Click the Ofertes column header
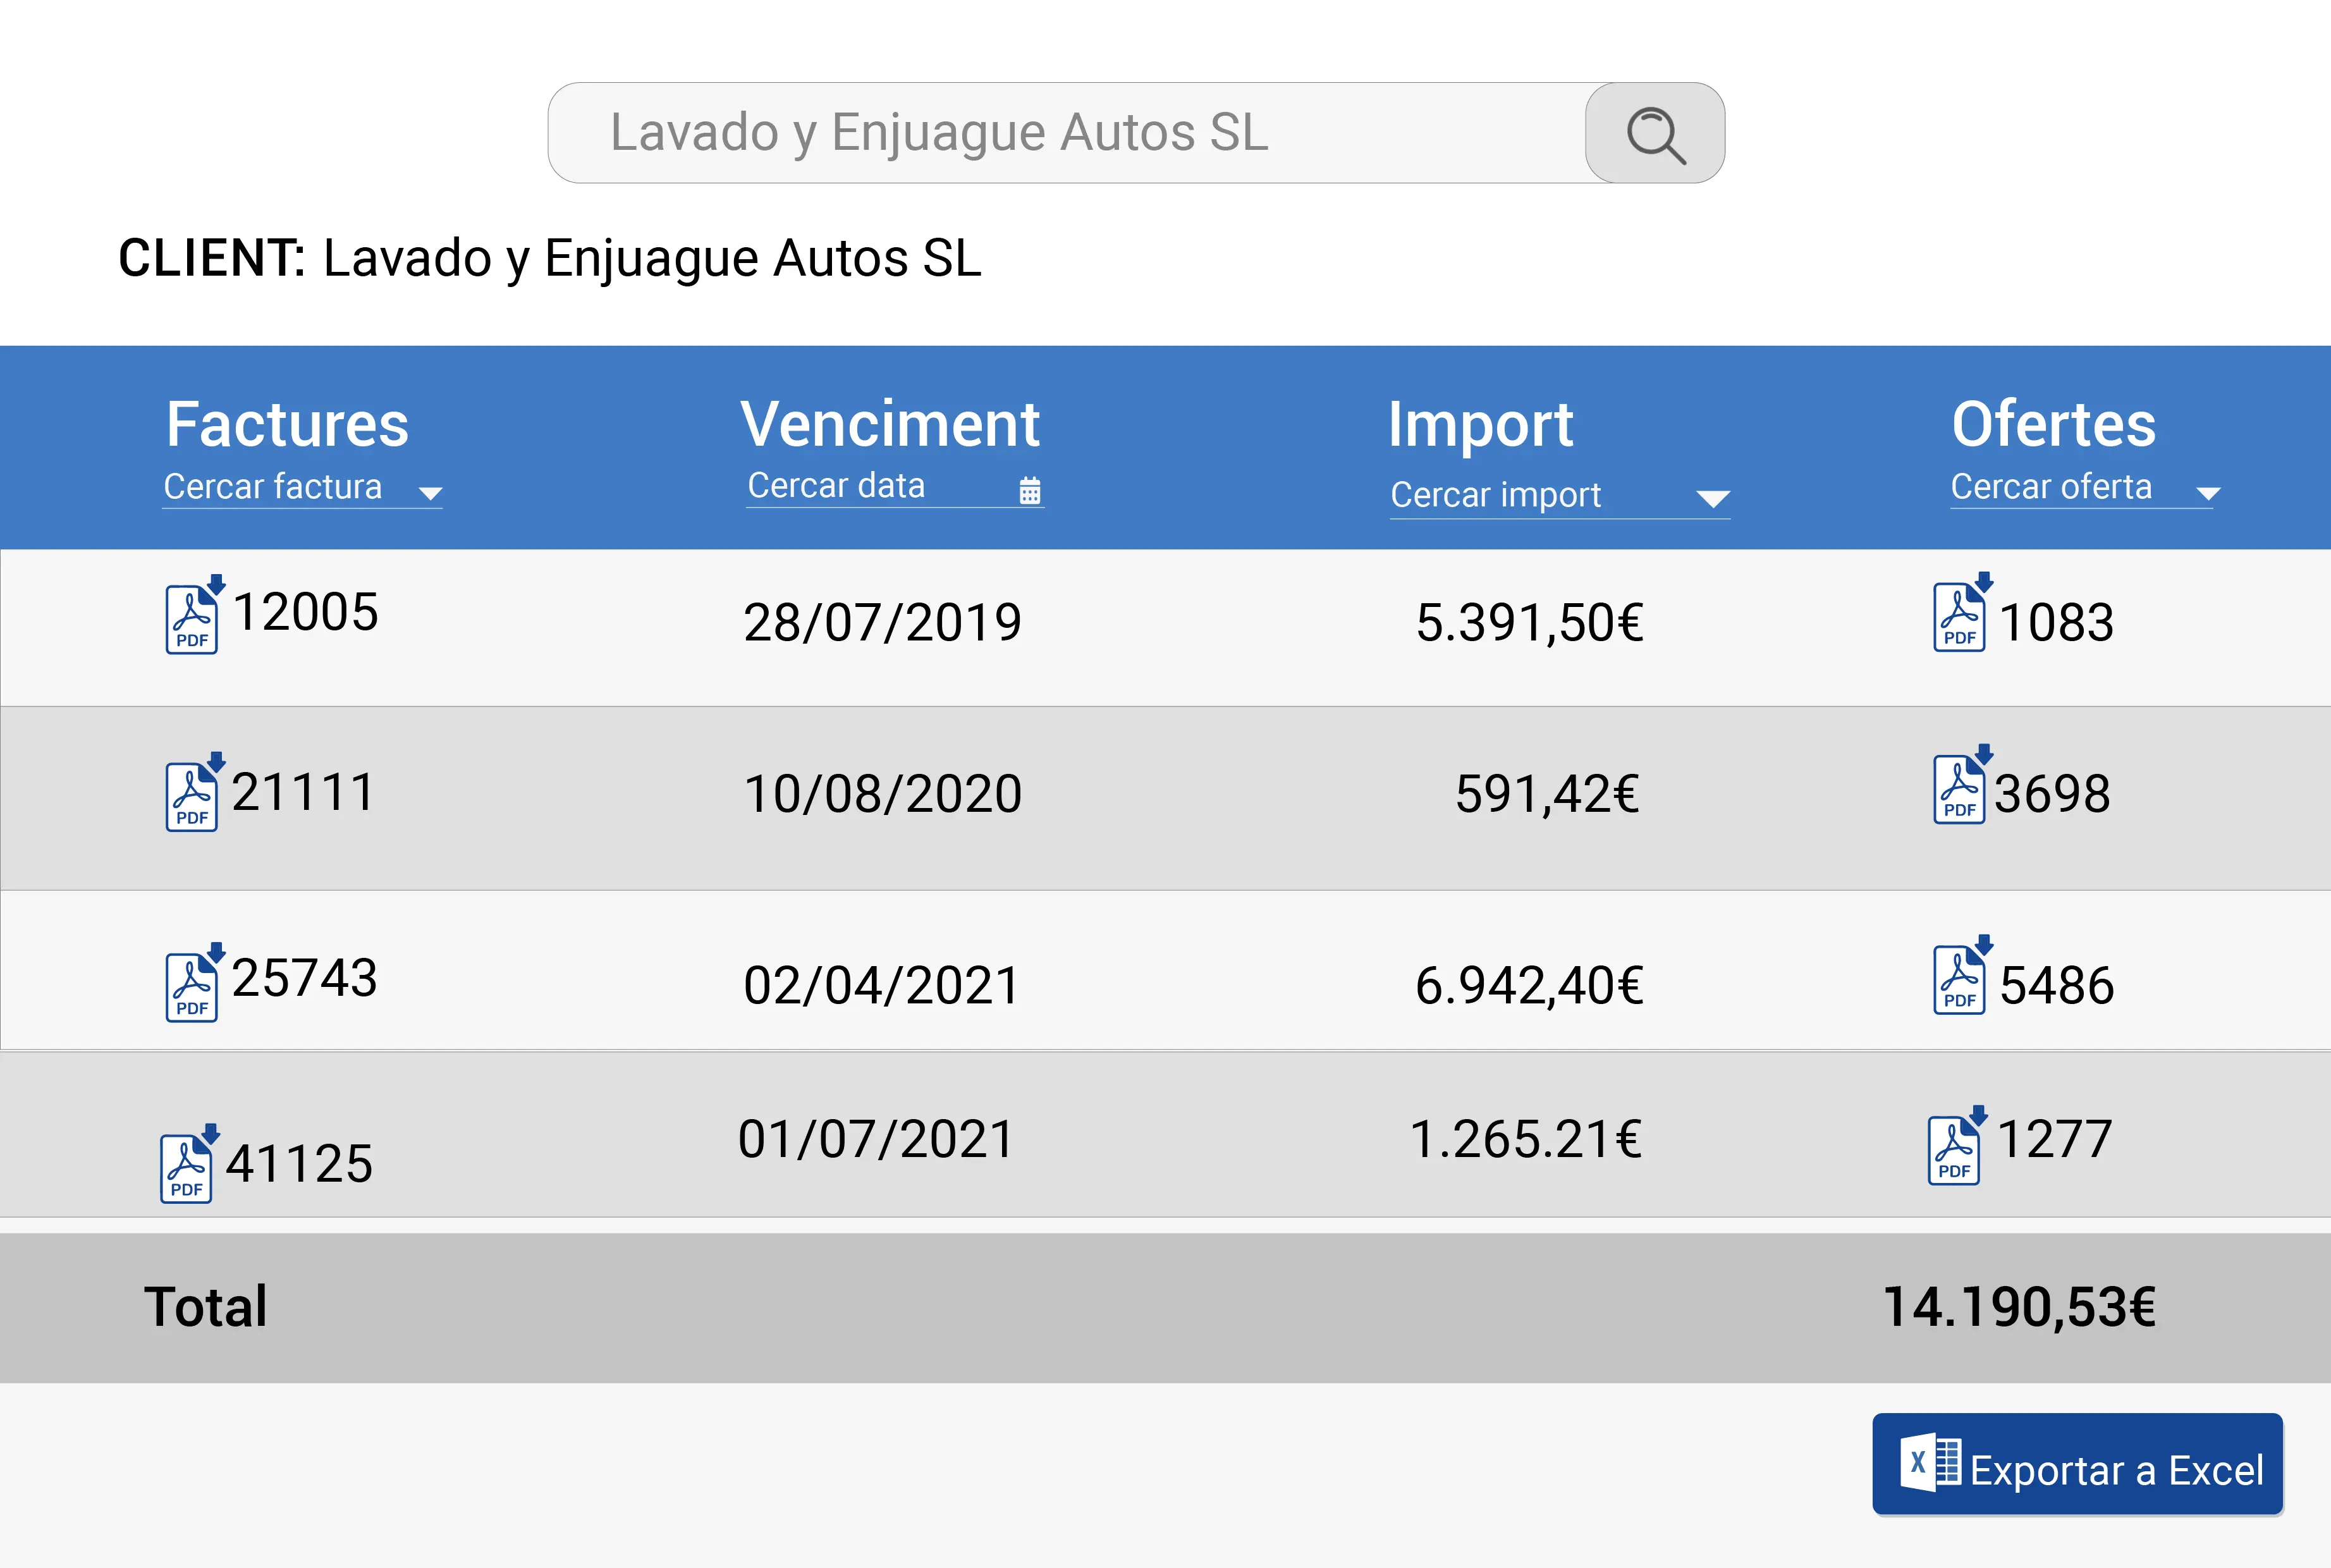Image resolution: width=2331 pixels, height=1568 pixels. [x=2054, y=424]
